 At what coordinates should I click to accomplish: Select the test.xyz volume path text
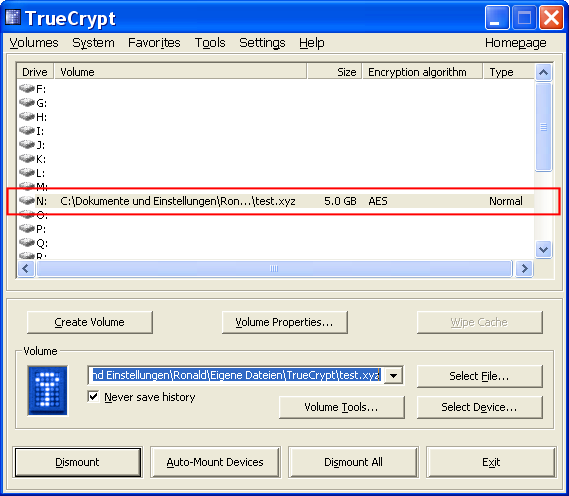pos(178,201)
